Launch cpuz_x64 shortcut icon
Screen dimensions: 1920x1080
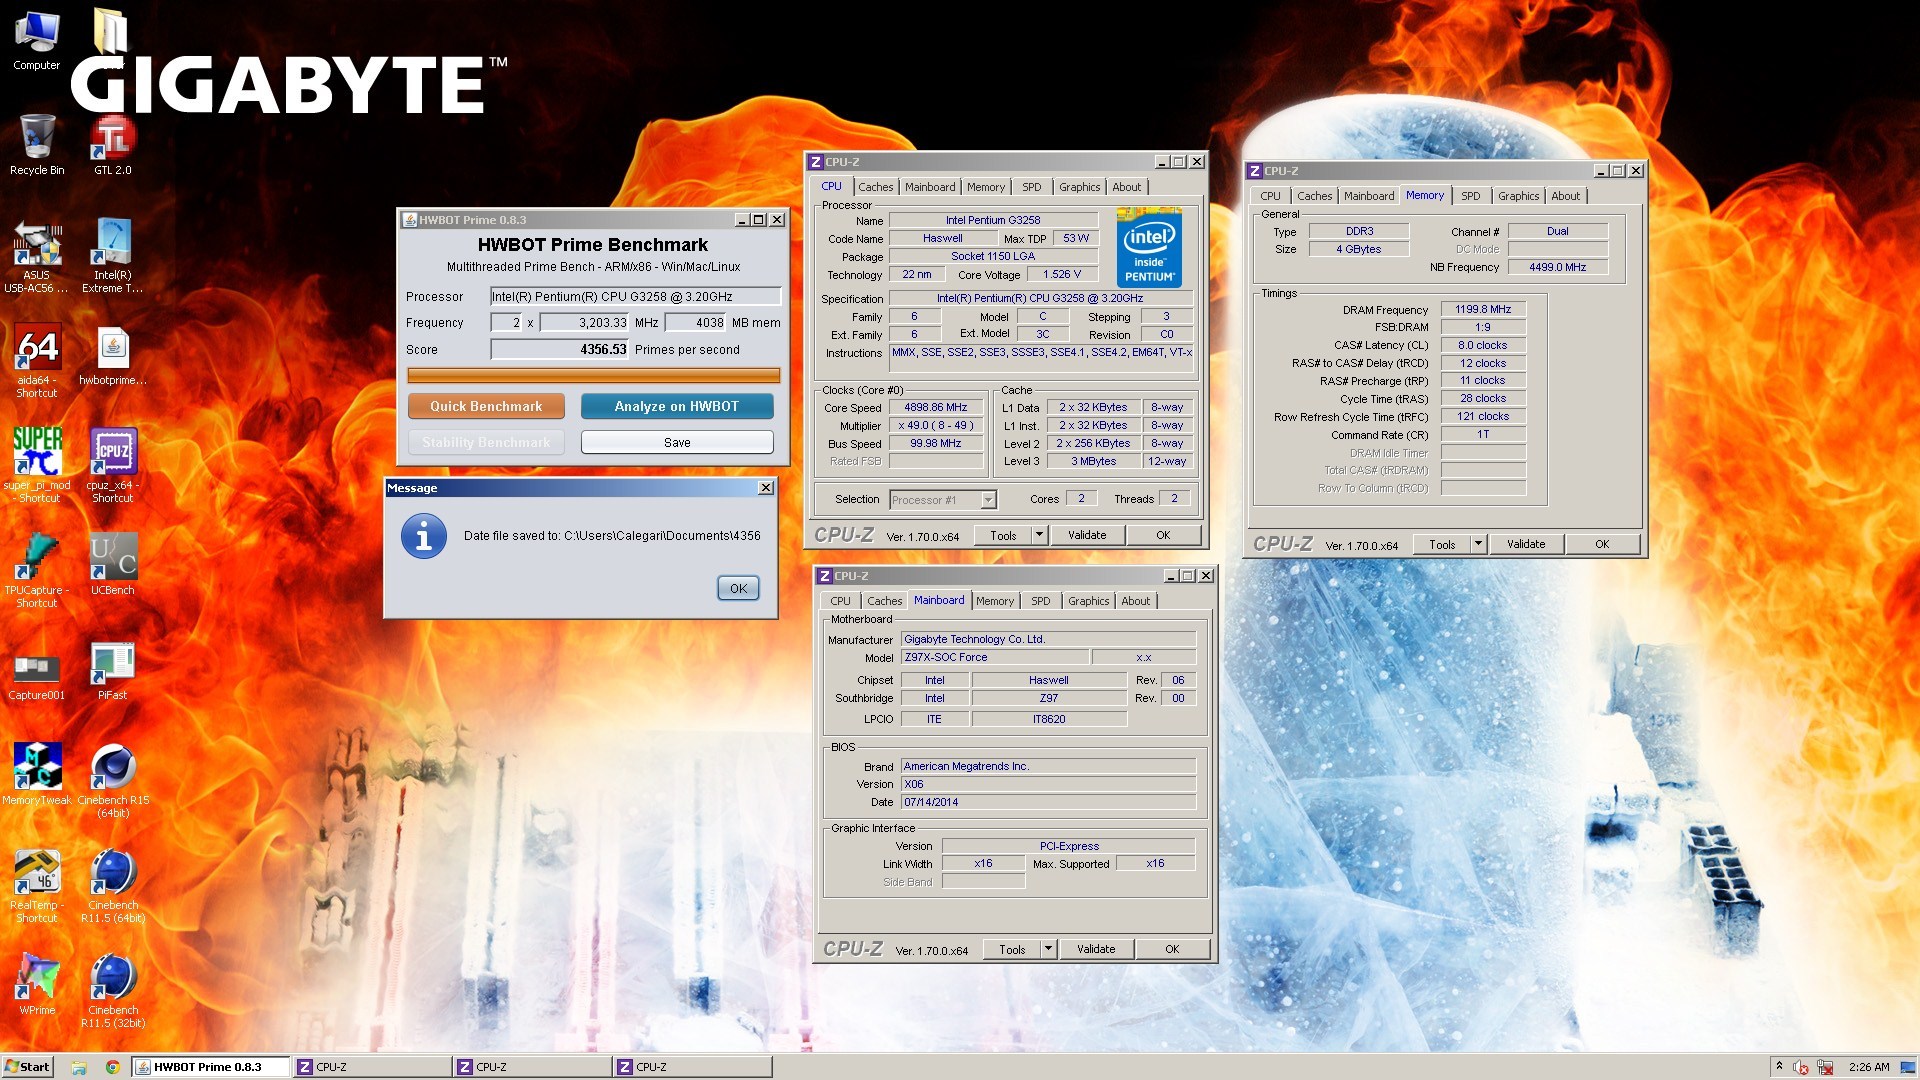[x=112, y=466]
